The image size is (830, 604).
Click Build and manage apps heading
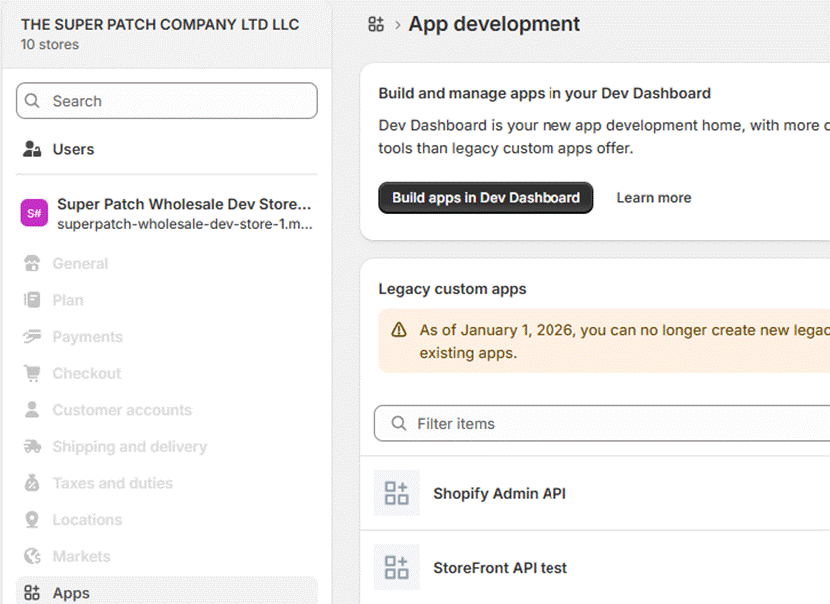pyautogui.click(x=544, y=93)
